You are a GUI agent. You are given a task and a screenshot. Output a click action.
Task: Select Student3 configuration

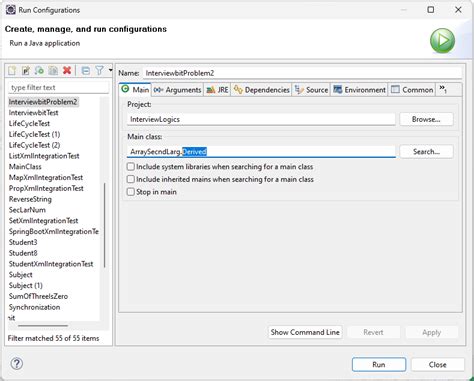click(x=23, y=242)
